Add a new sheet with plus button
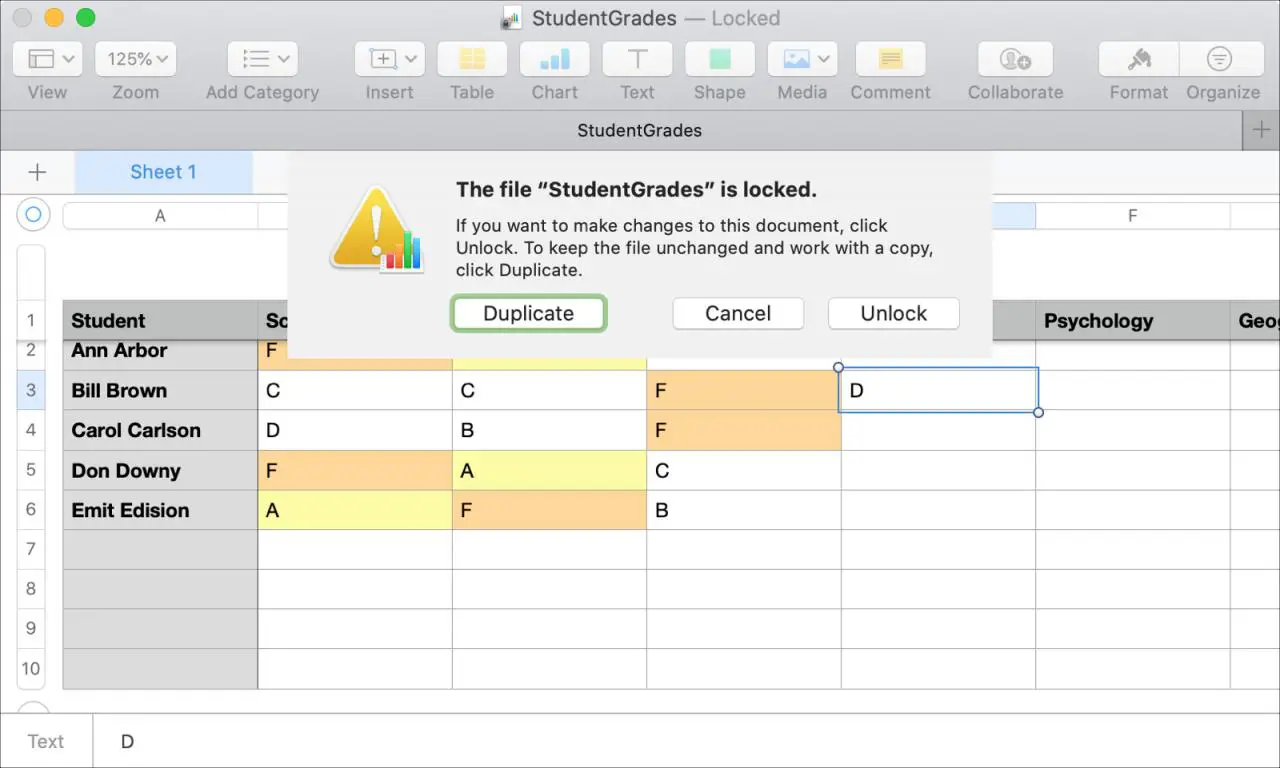The height and width of the screenshot is (768, 1280). [x=37, y=172]
